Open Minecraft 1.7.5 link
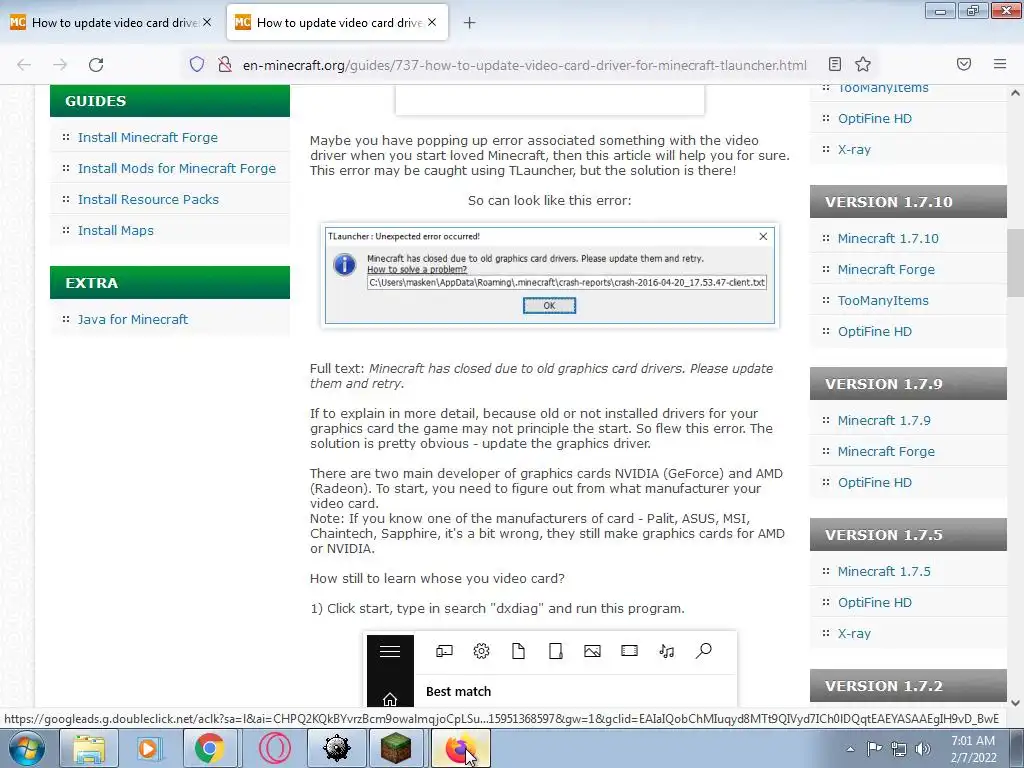1024x768 pixels. point(884,571)
